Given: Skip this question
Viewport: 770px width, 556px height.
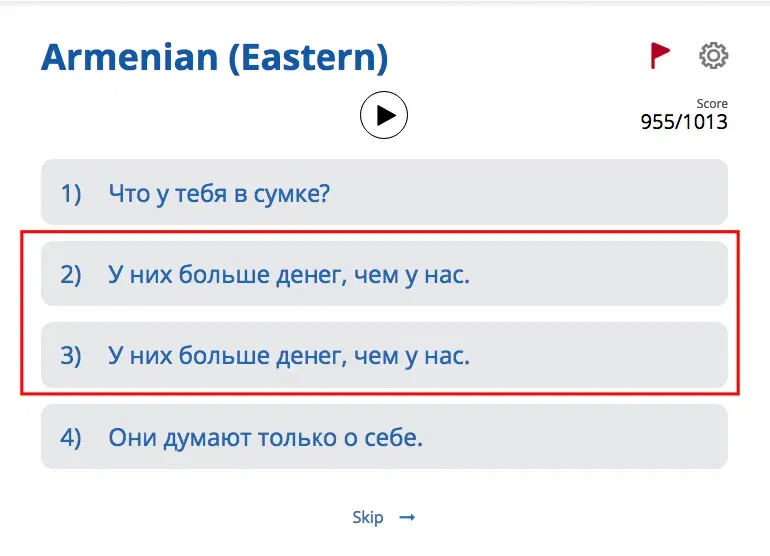Looking at the screenshot, I should [368, 517].
